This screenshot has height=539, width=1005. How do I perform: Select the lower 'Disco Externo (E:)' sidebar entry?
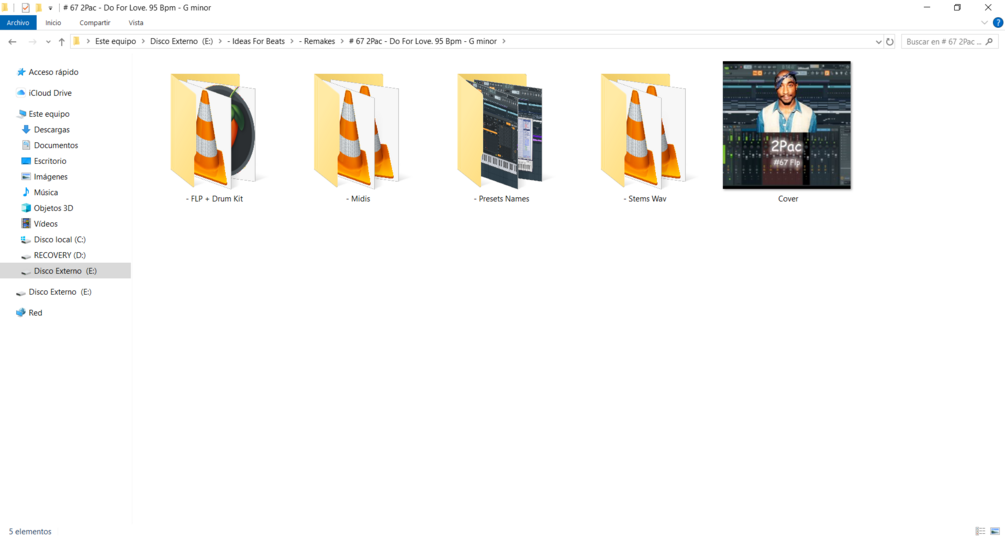tap(60, 292)
